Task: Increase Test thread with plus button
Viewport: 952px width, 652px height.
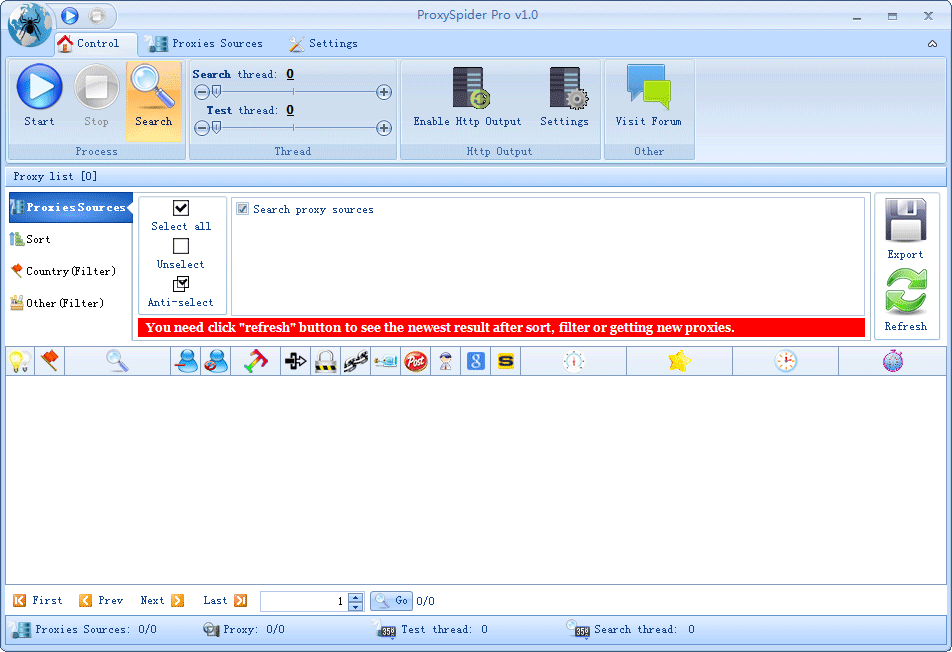Action: [x=384, y=128]
